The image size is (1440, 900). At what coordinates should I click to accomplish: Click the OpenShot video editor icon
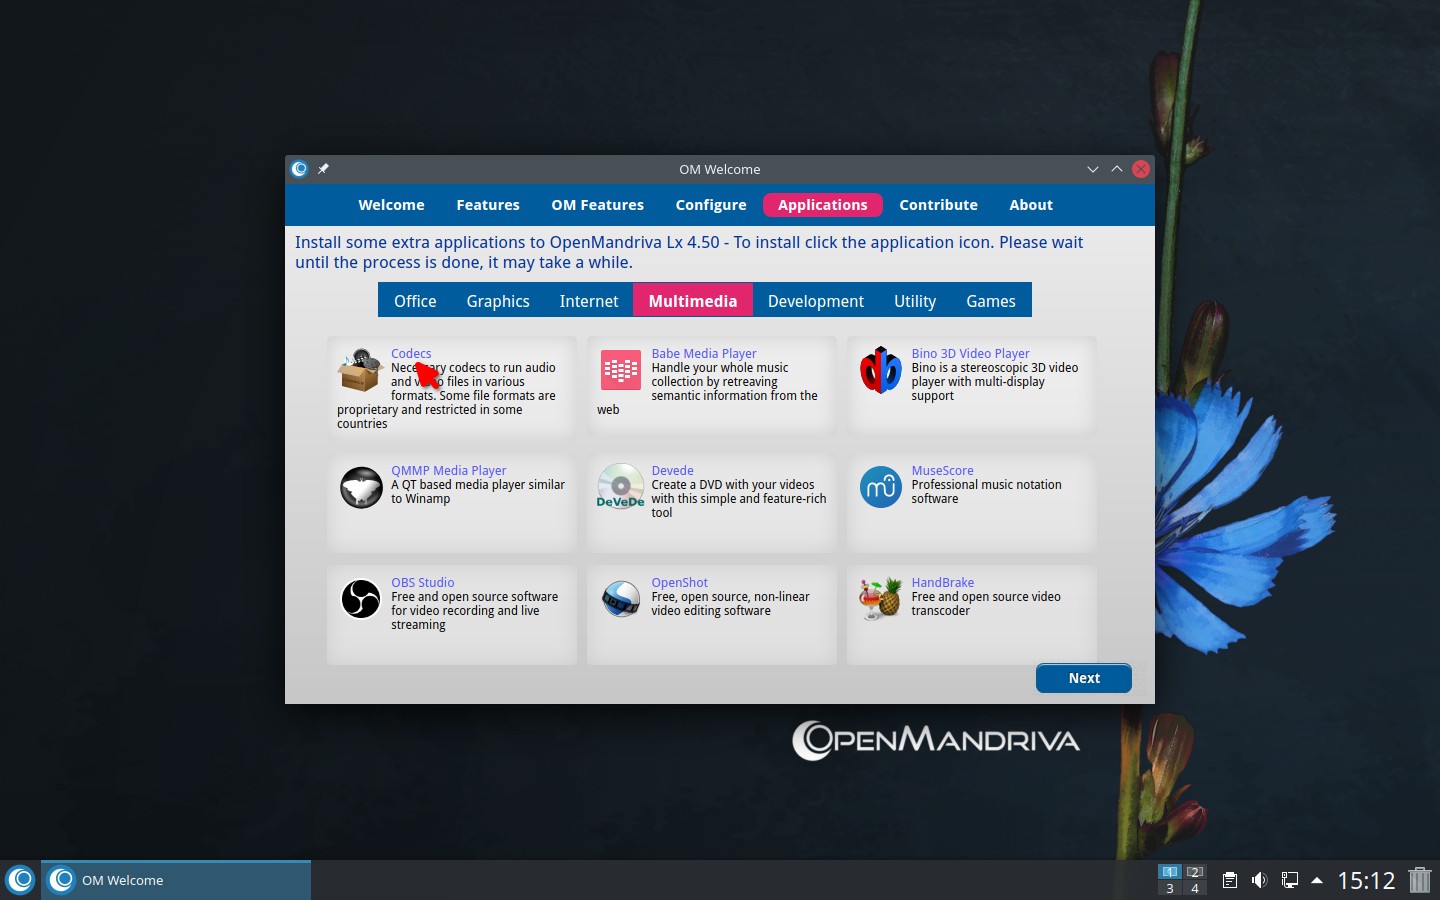620,599
